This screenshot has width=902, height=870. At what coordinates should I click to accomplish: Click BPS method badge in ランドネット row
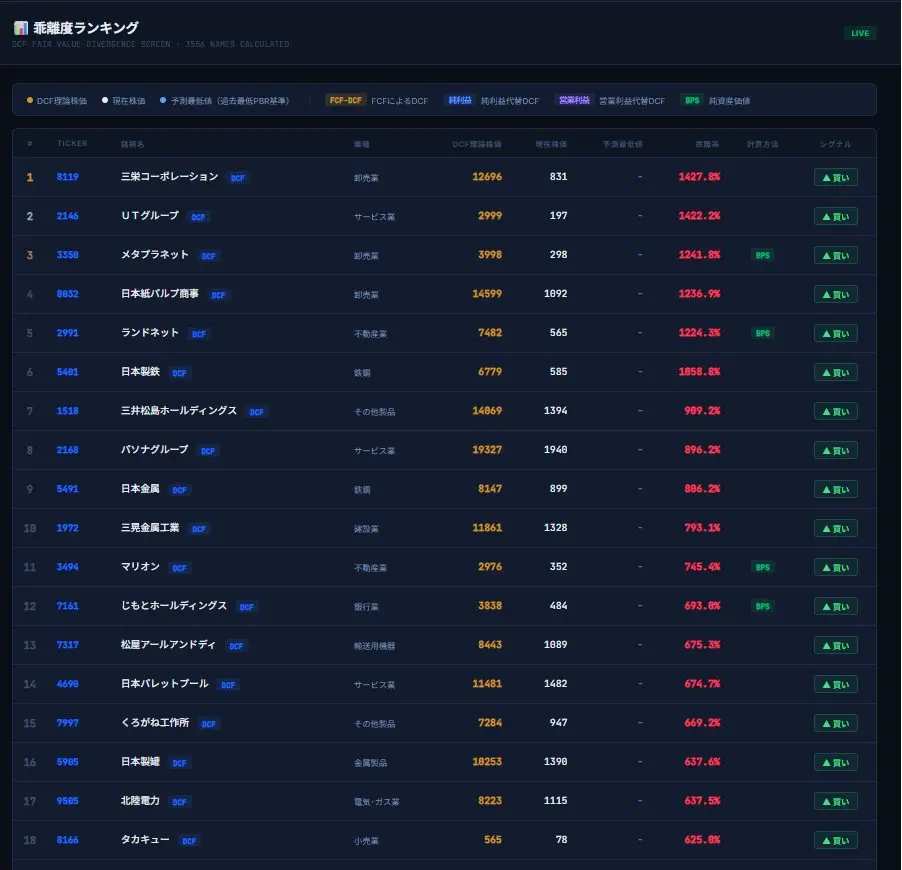(x=763, y=333)
